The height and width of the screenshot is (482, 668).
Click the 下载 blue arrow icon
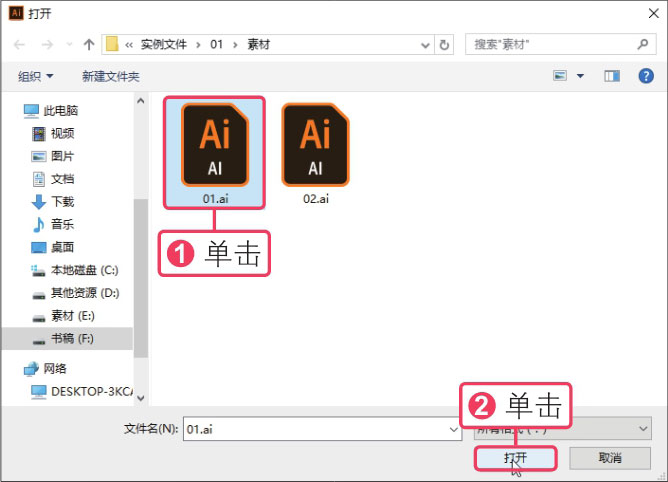click(39, 202)
